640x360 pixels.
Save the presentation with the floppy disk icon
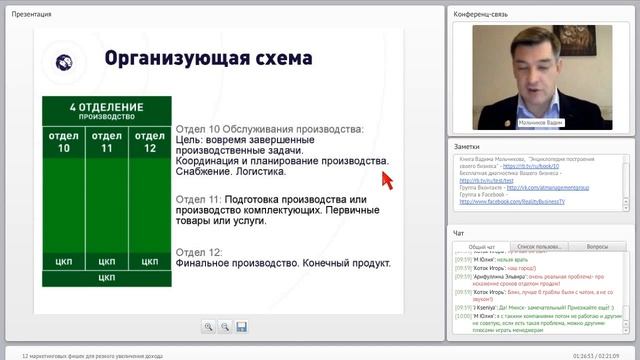pyautogui.click(x=241, y=327)
